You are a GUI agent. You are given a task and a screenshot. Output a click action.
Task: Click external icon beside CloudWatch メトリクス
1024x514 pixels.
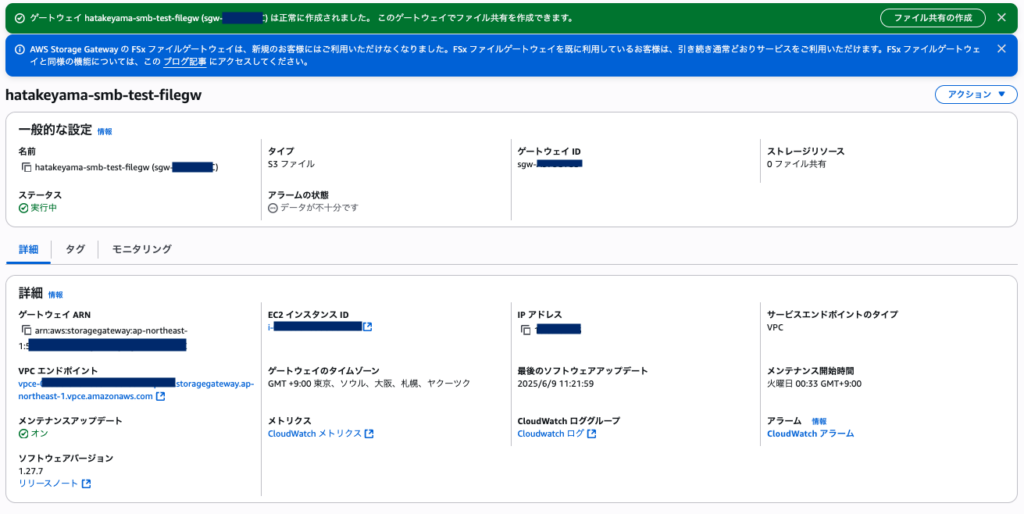point(369,434)
